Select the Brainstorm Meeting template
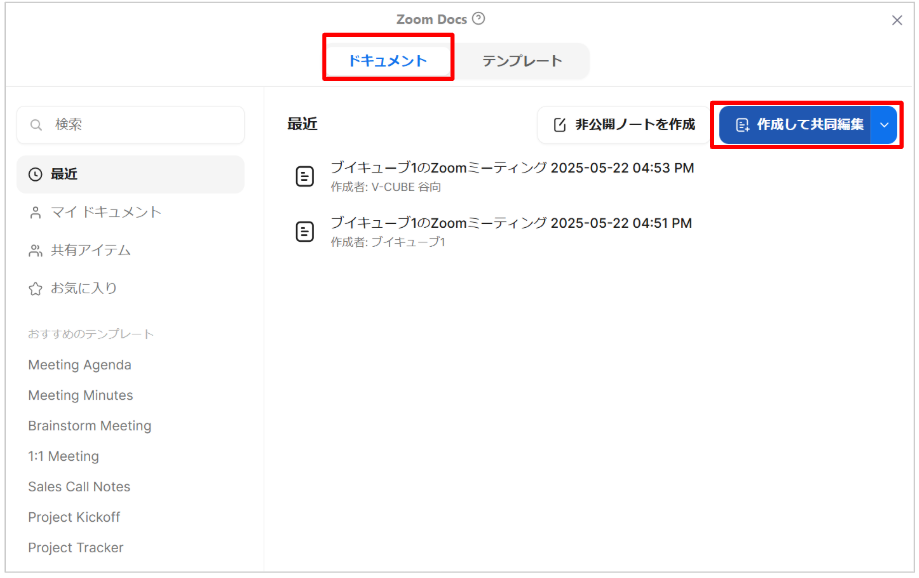919x578 pixels. point(90,426)
